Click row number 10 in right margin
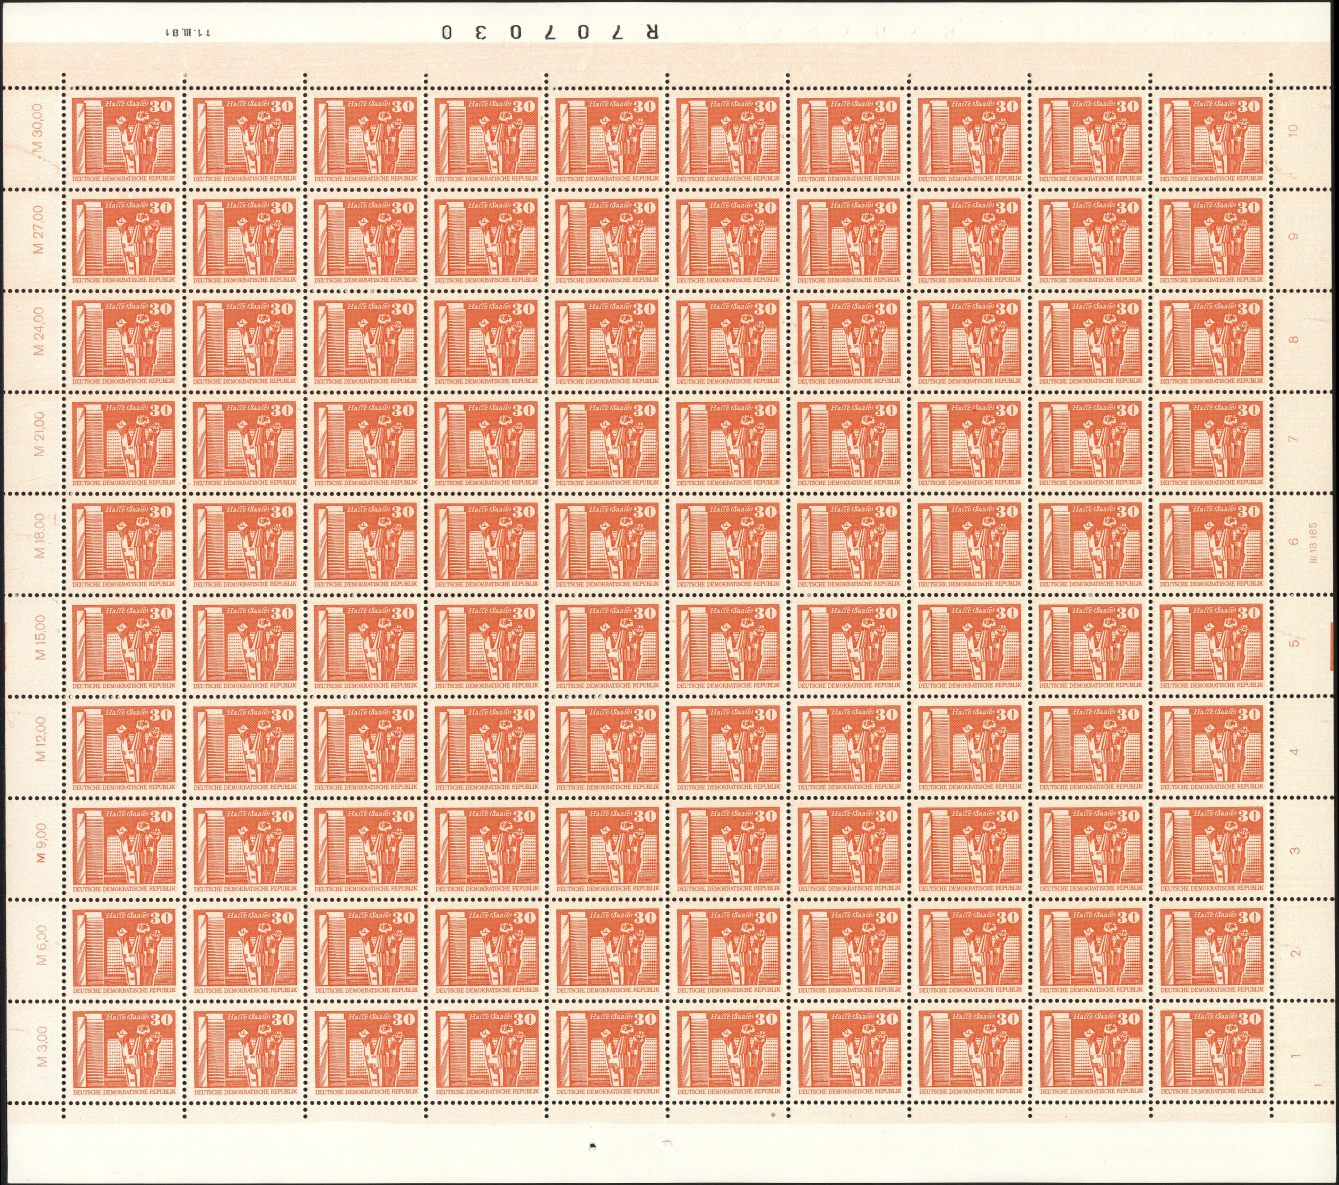 point(1294,130)
